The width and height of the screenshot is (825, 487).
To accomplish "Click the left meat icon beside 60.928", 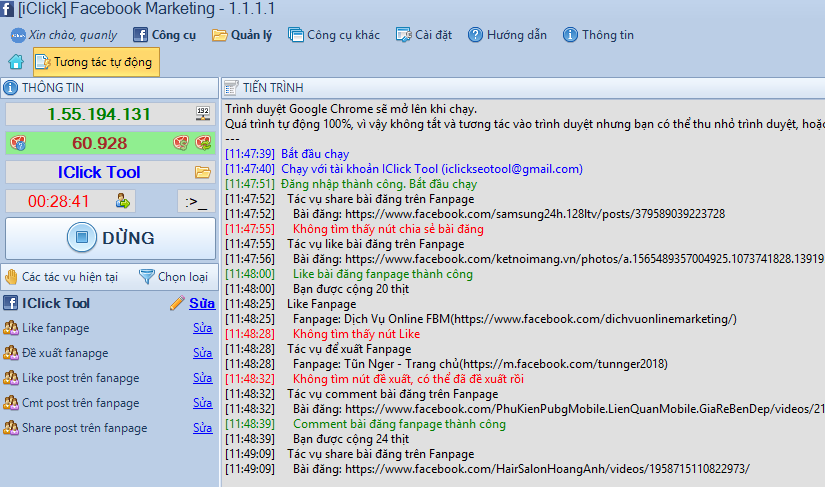I will point(18,143).
